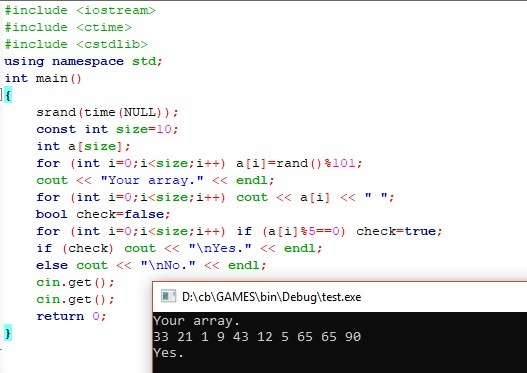Click the "bool check=false;" line
Viewport: 527px width, 373px height.
click(103, 214)
